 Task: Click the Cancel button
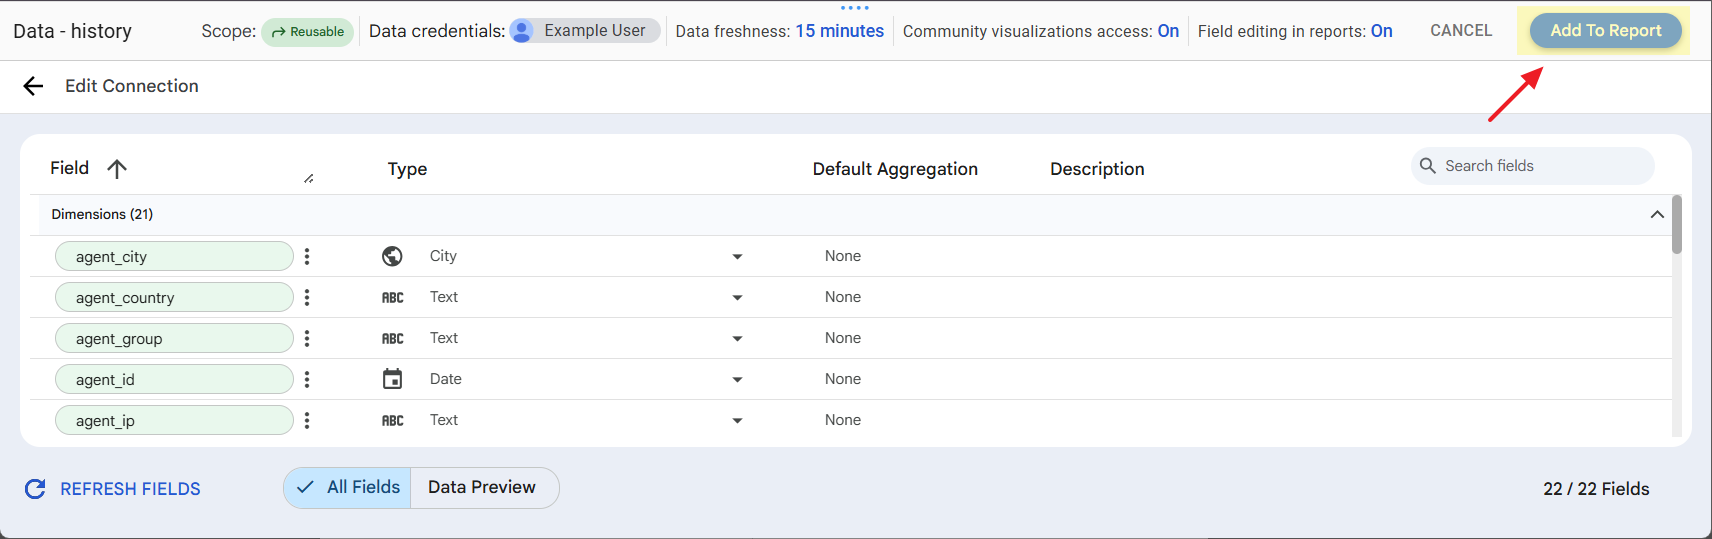pyautogui.click(x=1461, y=31)
